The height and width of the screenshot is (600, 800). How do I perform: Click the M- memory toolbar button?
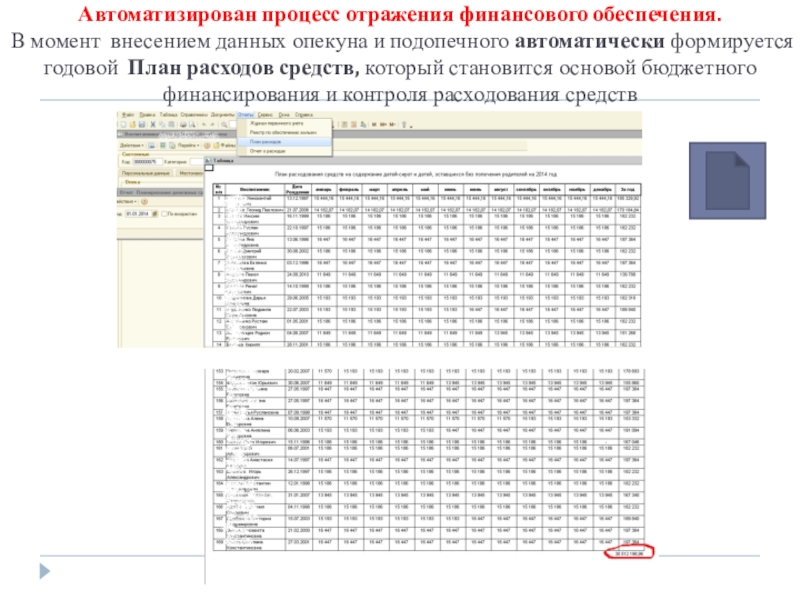392,124
